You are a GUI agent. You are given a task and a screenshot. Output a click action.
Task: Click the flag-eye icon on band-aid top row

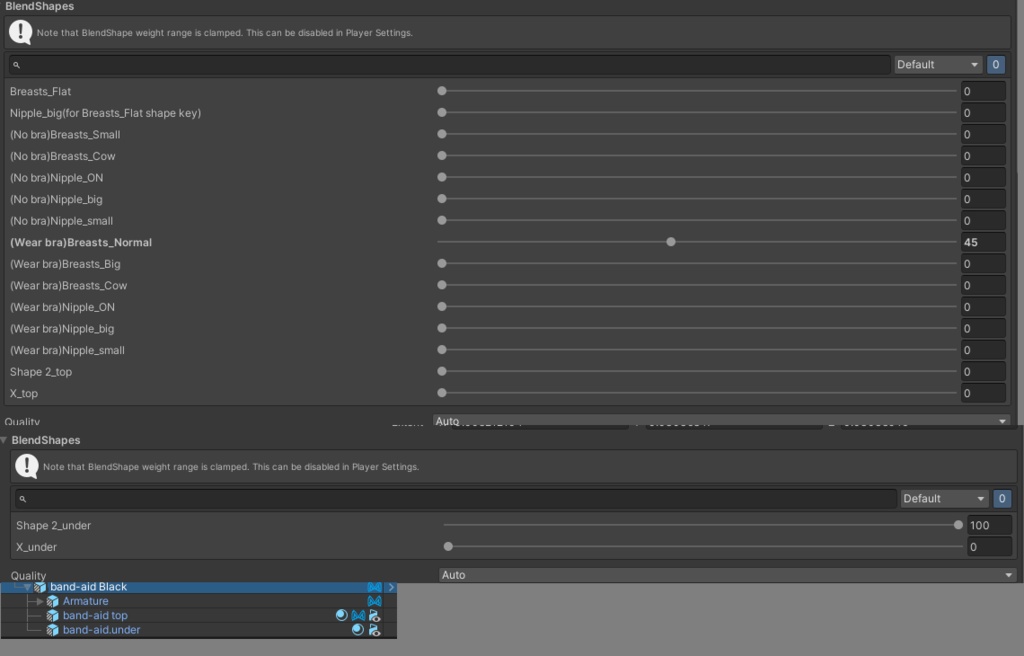[x=374, y=615]
